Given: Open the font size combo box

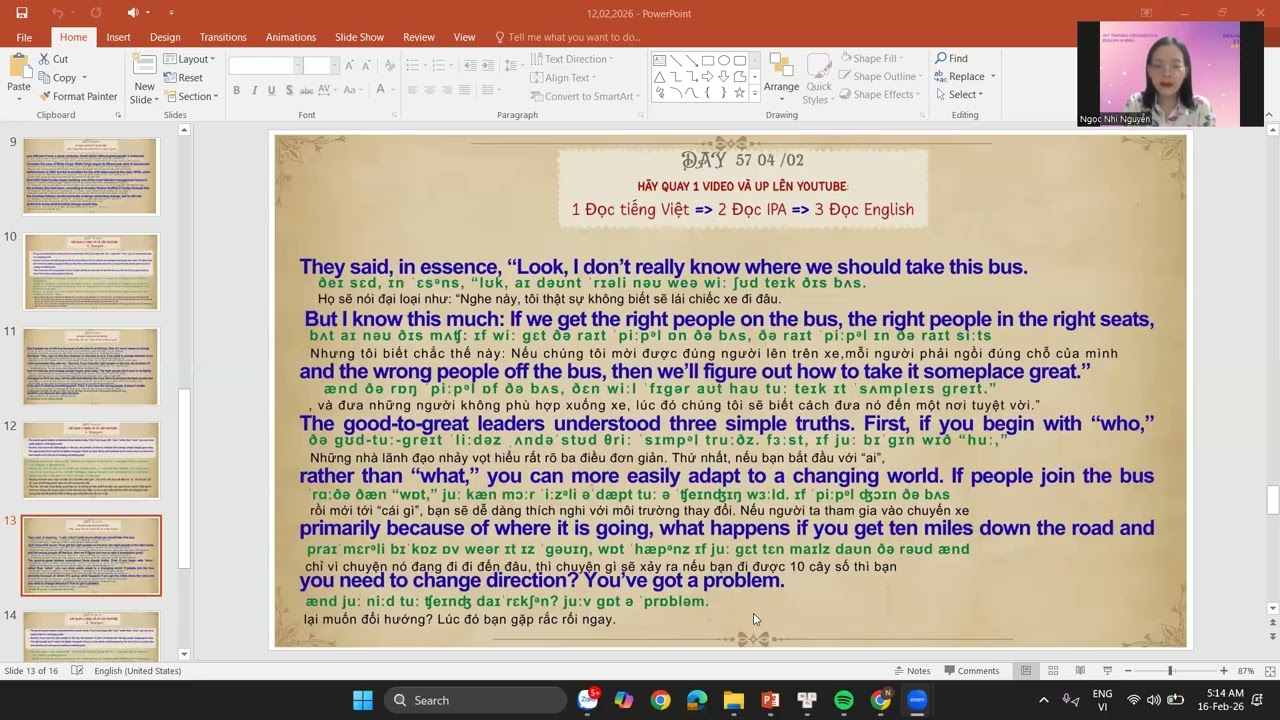Looking at the screenshot, I should coord(320,65).
